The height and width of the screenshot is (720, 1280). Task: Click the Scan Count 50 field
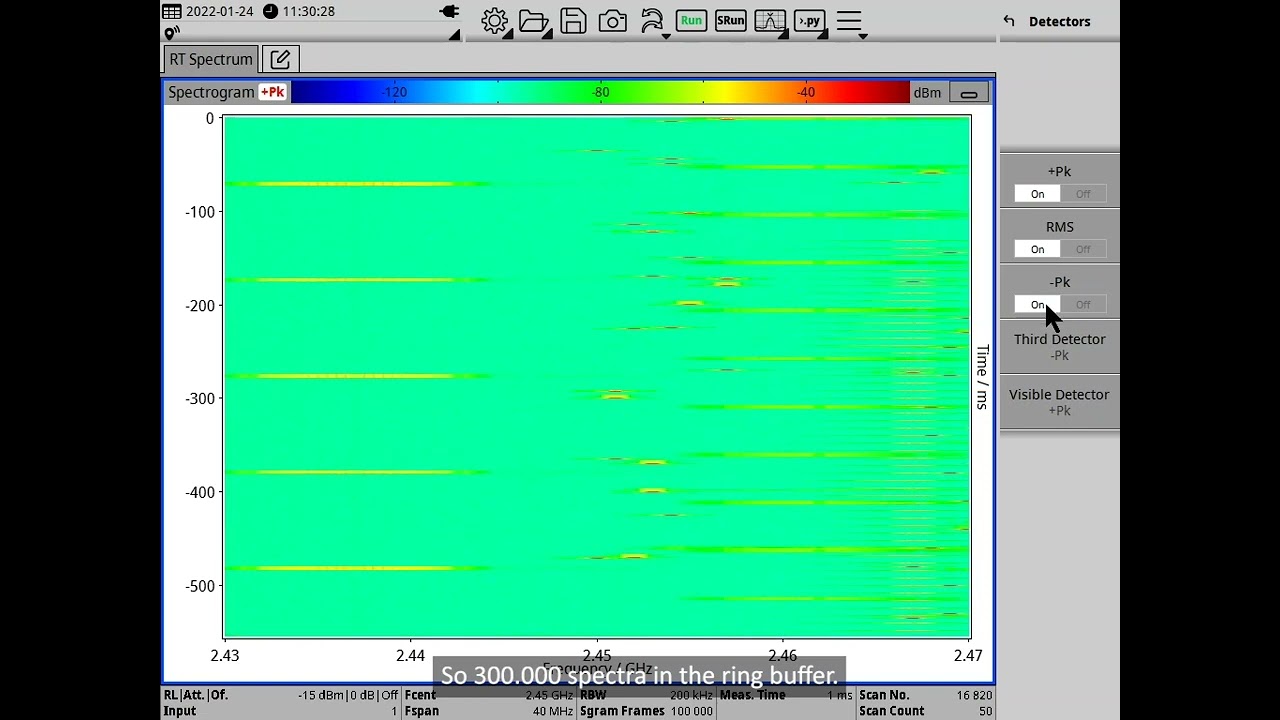coord(926,711)
